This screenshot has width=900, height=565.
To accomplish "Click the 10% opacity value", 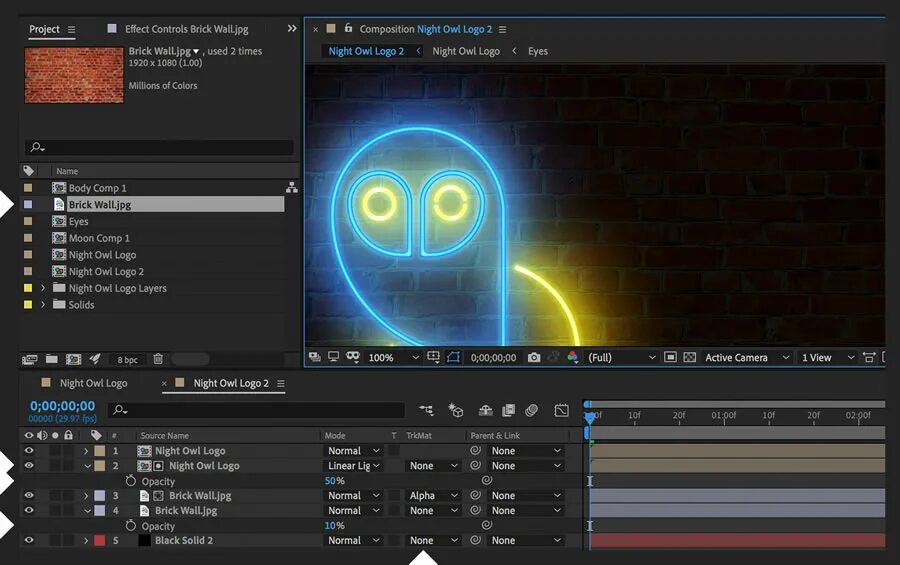I will click(x=335, y=525).
